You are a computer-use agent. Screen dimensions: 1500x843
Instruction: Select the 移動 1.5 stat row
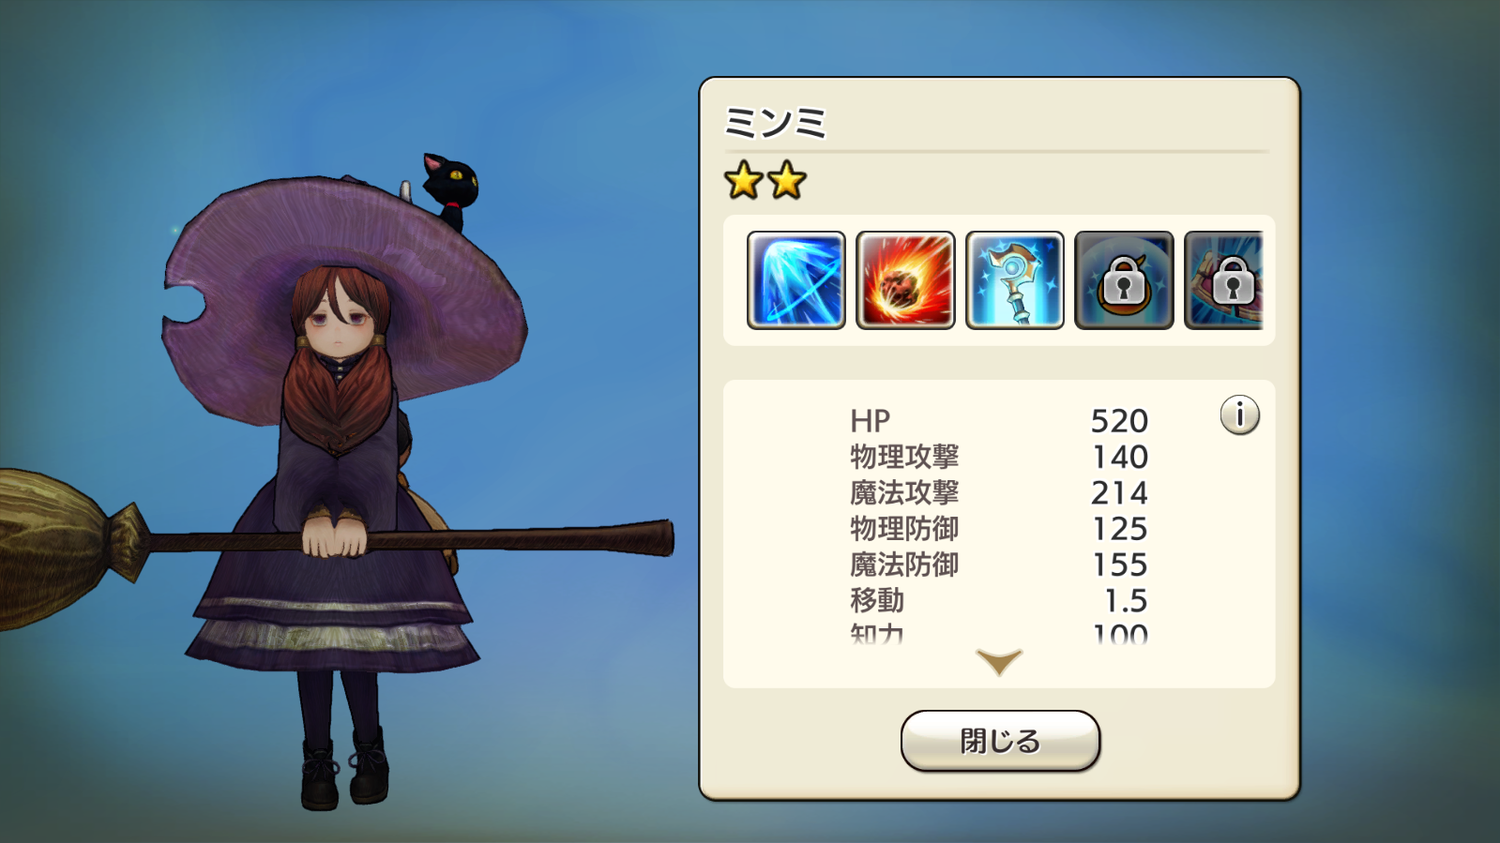click(x=999, y=601)
